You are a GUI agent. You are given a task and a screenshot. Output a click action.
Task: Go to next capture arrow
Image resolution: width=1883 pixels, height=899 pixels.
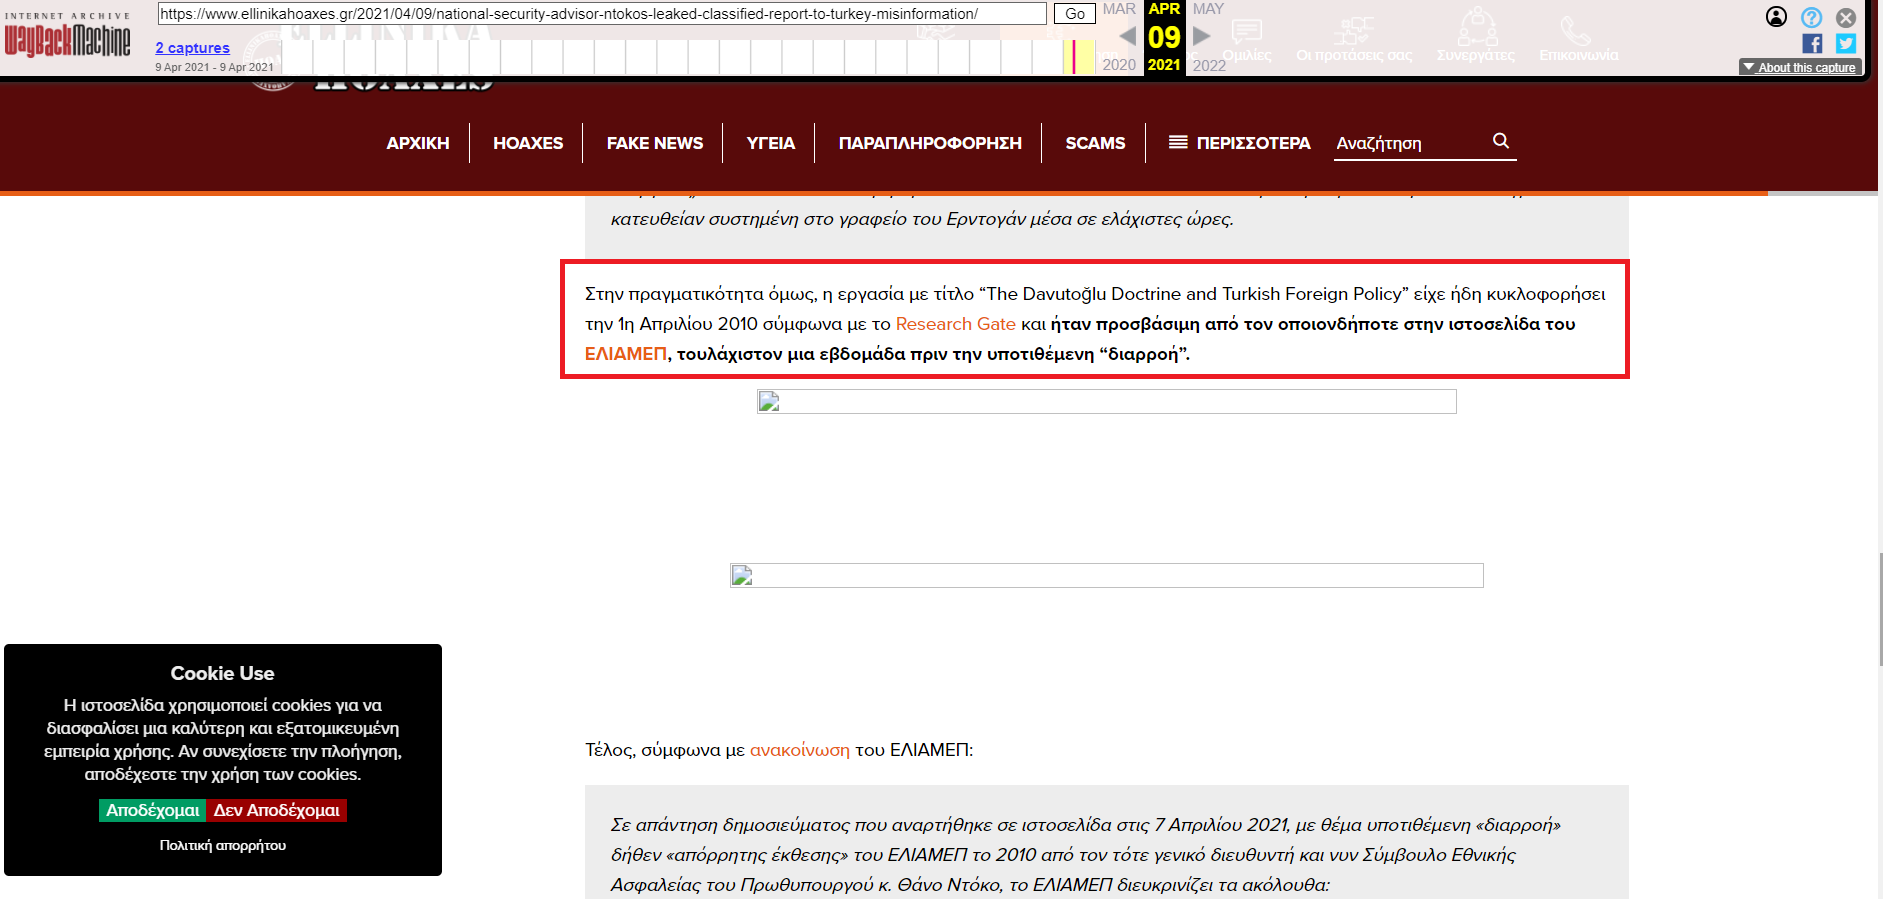point(1202,36)
